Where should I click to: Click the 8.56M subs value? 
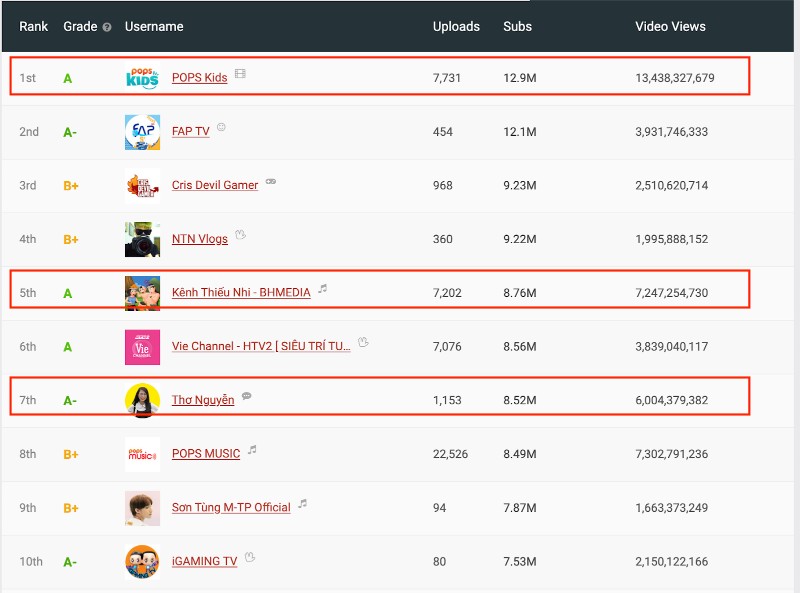tap(519, 347)
